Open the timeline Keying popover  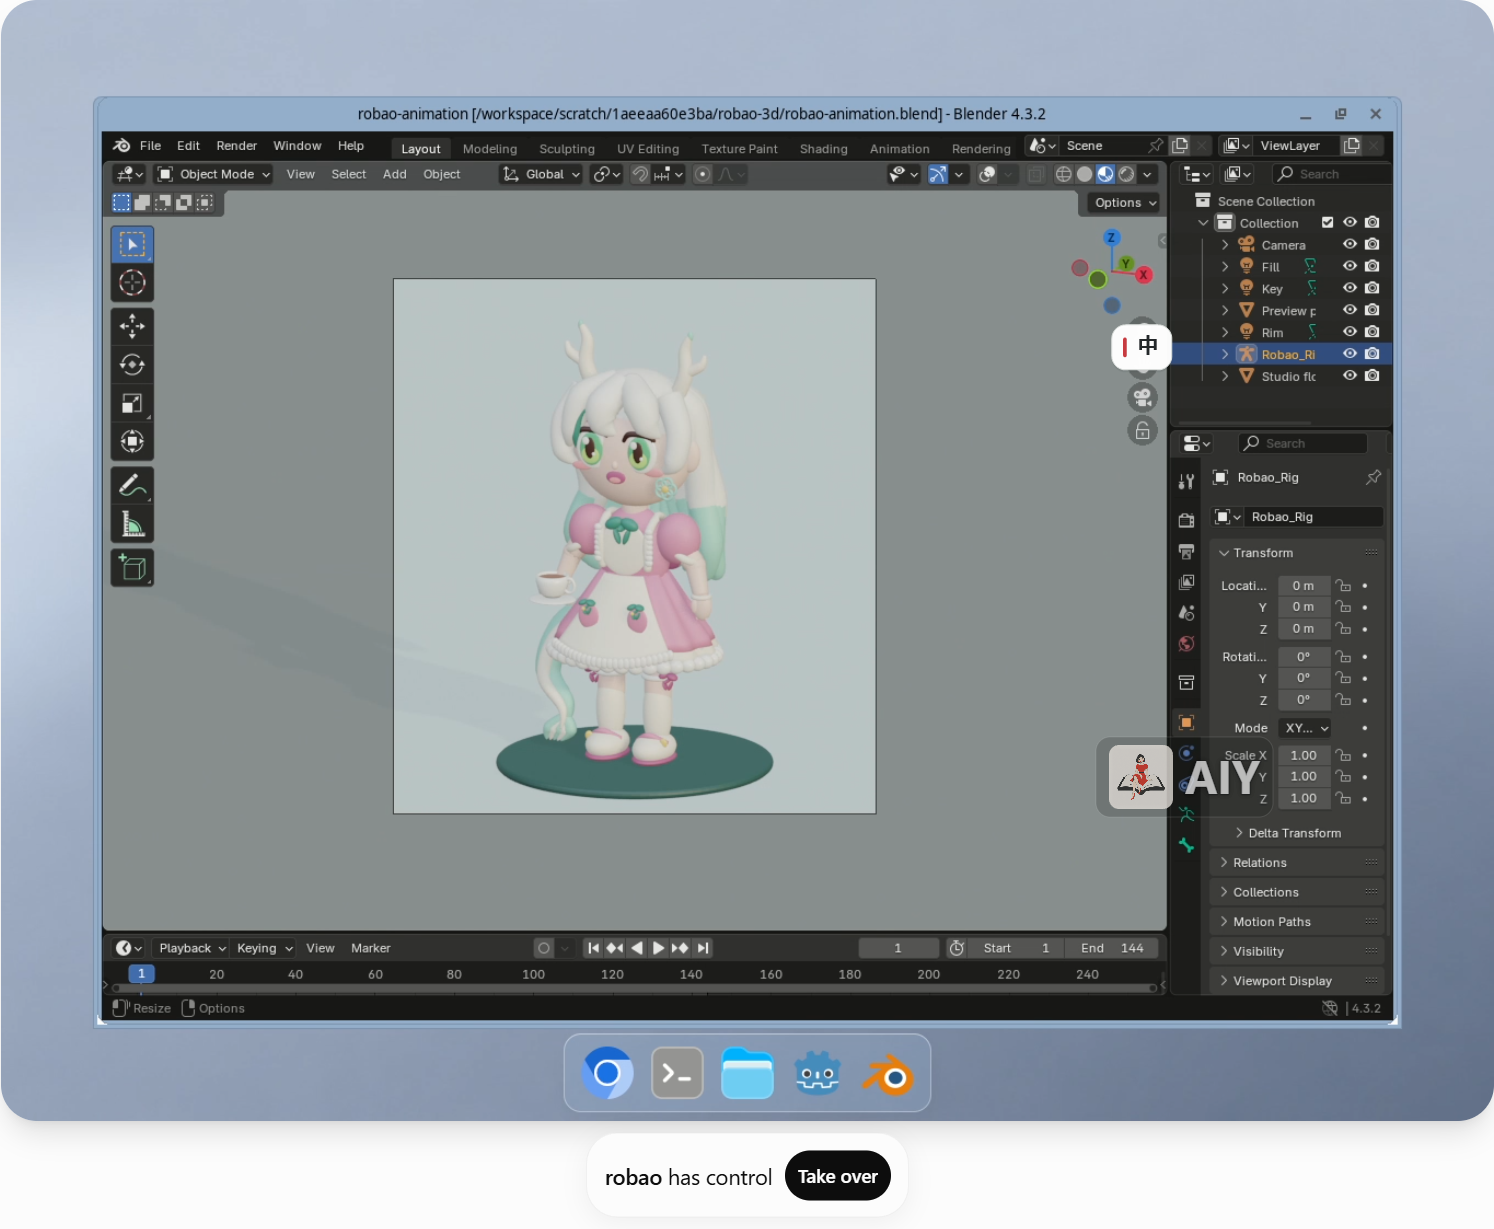click(x=264, y=948)
